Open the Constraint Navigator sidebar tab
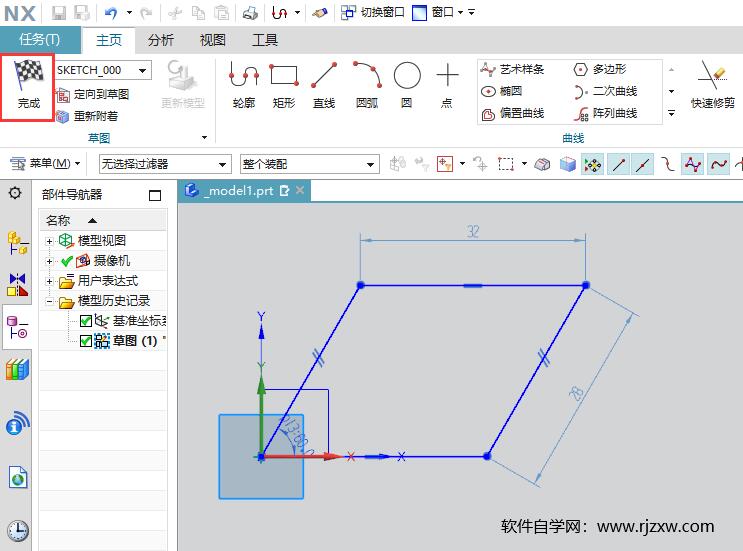This screenshot has height=551, width=743. (x=17, y=284)
